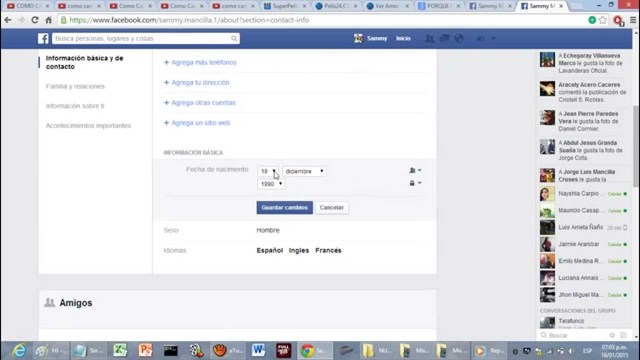Click the browser home icon
The image size is (640, 360).
pyautogui.click(x=49, y=20)
